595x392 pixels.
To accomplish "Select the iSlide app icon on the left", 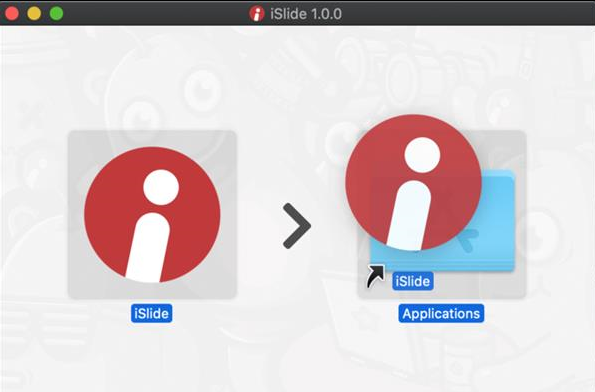I will (x=152, y=215).
